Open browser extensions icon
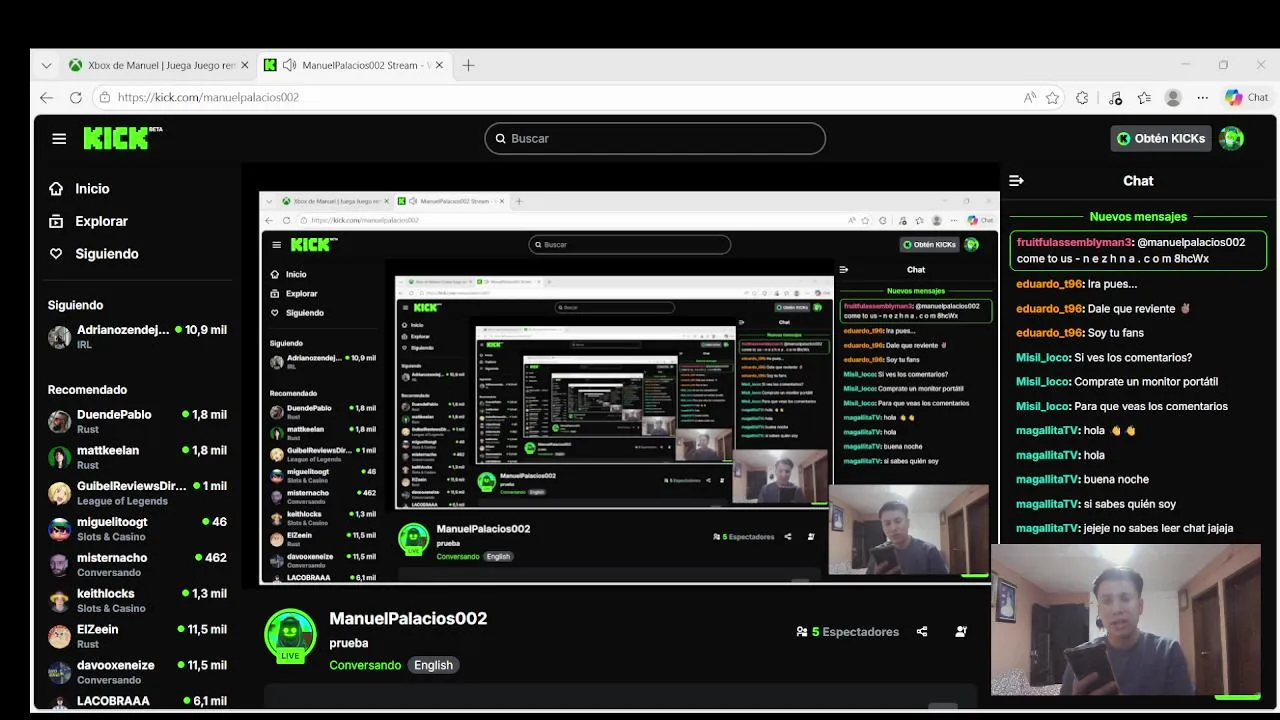 tap(1082, 97)
